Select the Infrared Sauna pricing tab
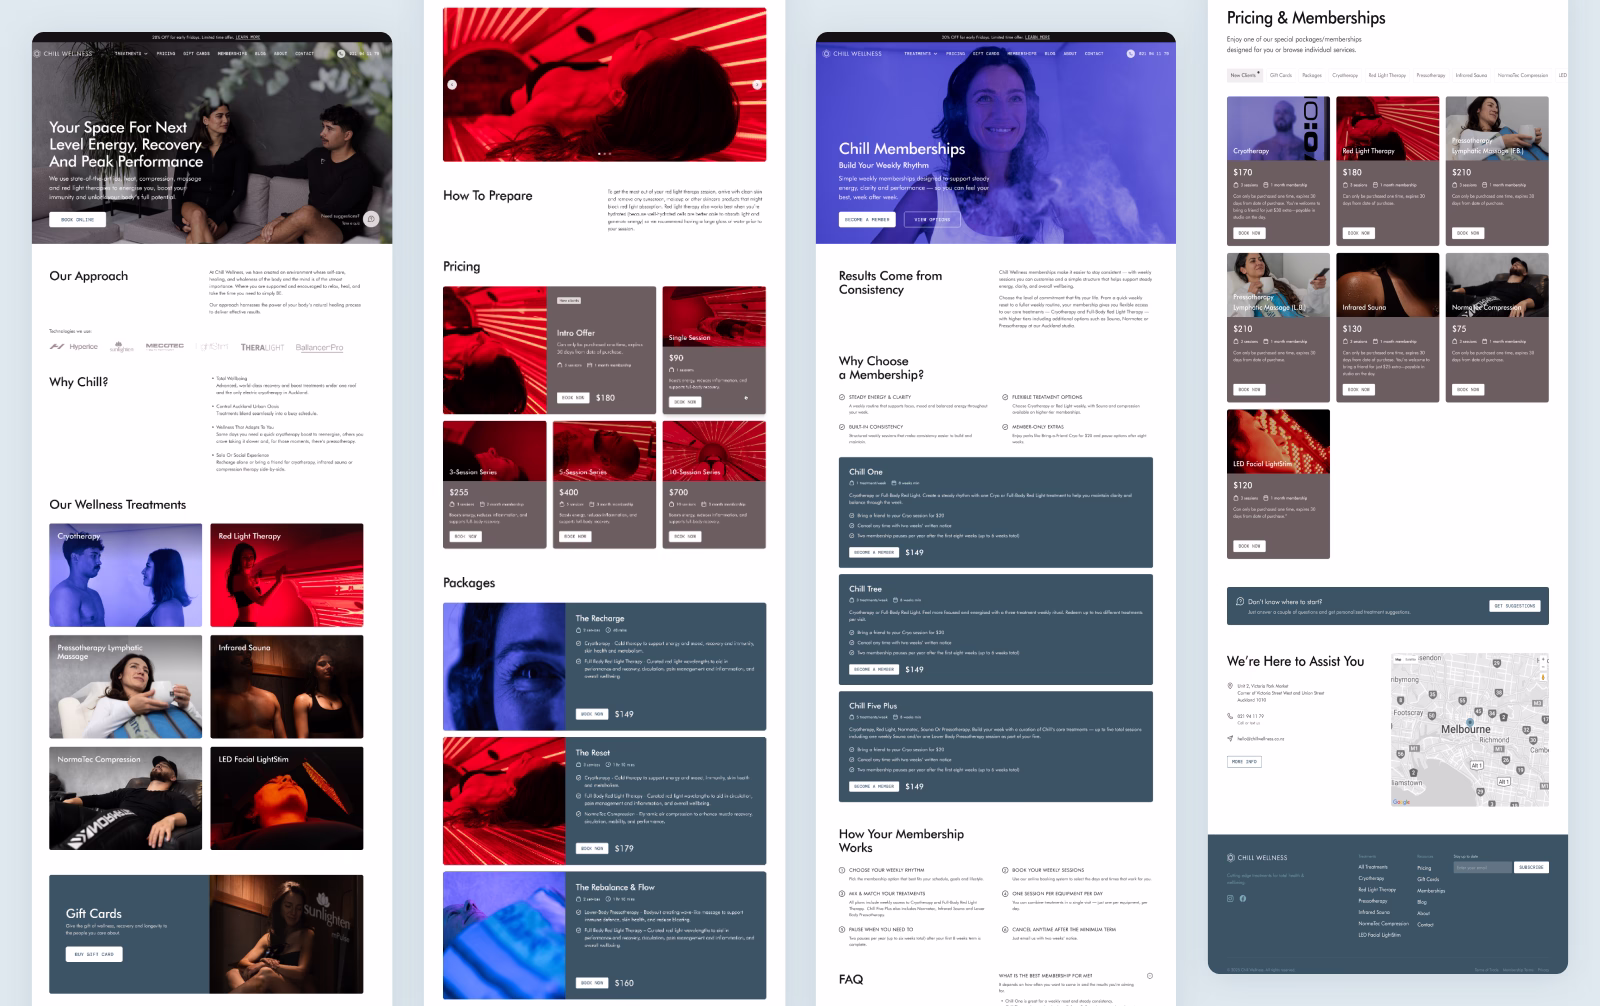 pyautogui.click(x=1471, y=75)
